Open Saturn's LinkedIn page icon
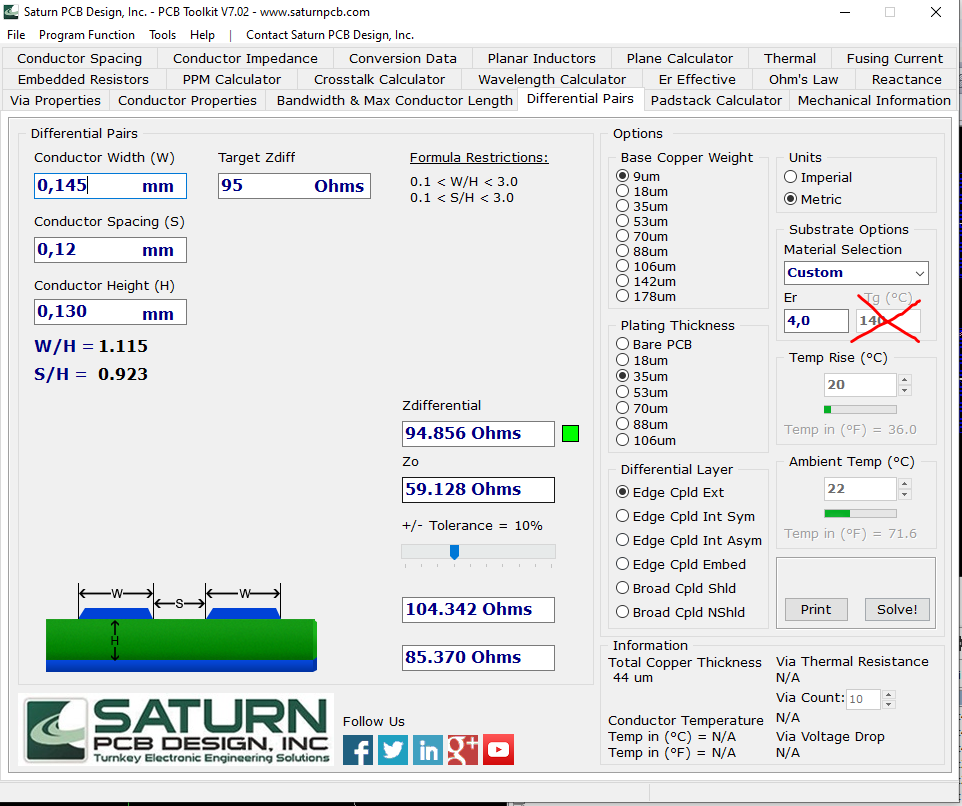Screen dimensions: 962x806 click(428, 750)
